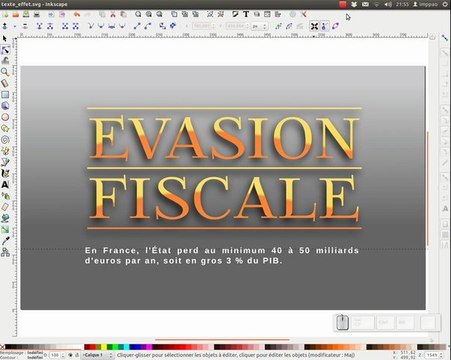The height and width of the screenshot is (360, 451).
Task: Ungroup selected objects icon
Action: coord(221,14)
